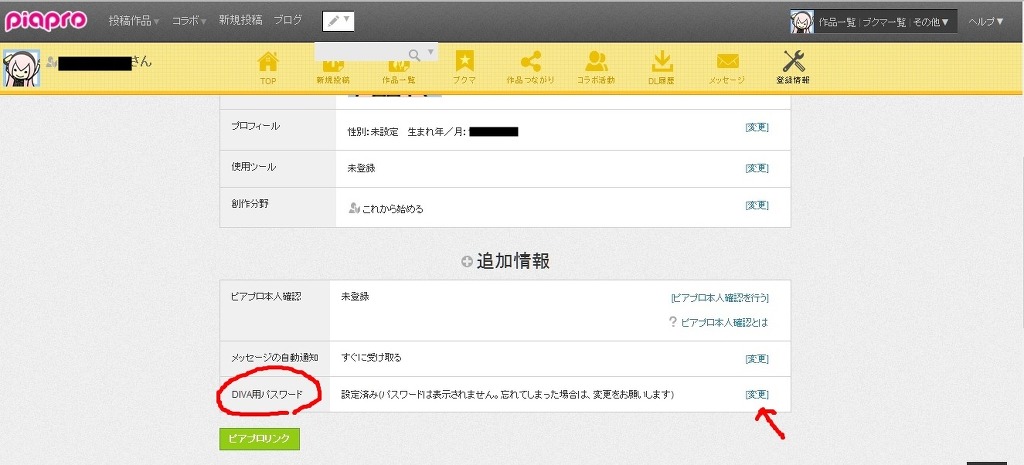Click 変更 for 使用ツール row

tap(757, 168)
